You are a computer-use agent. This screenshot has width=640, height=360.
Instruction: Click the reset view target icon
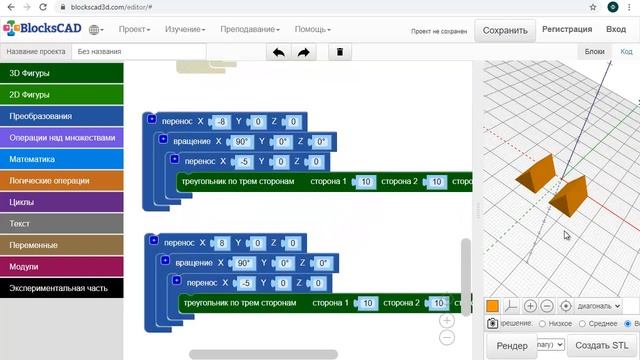point(566,306)
